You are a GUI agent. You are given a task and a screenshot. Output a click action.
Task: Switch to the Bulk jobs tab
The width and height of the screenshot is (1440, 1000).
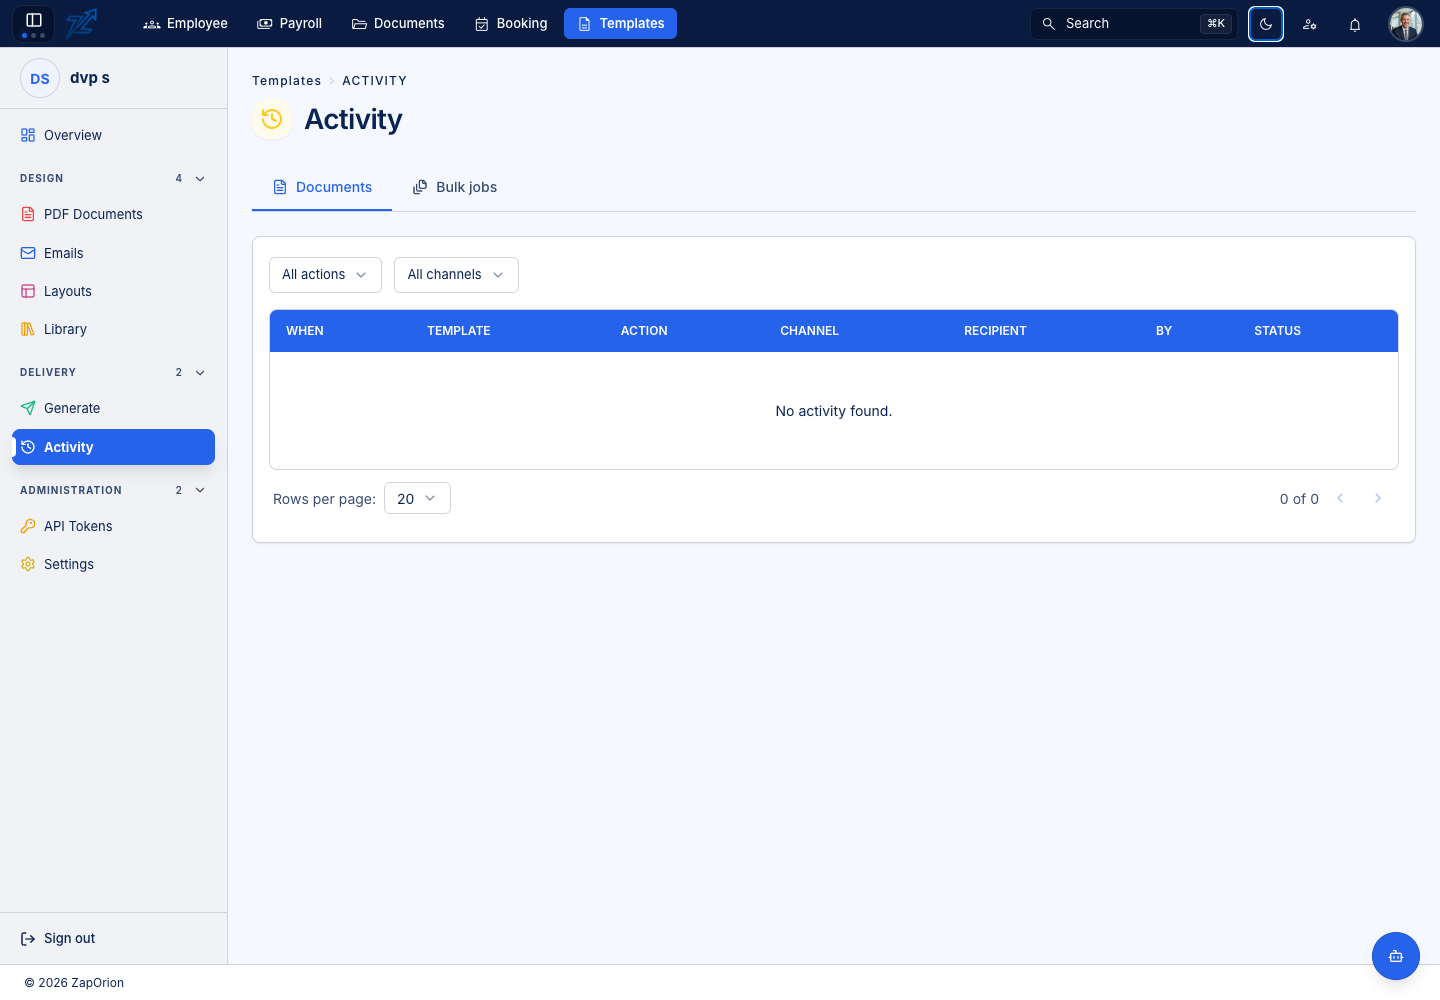click(455, 187)
